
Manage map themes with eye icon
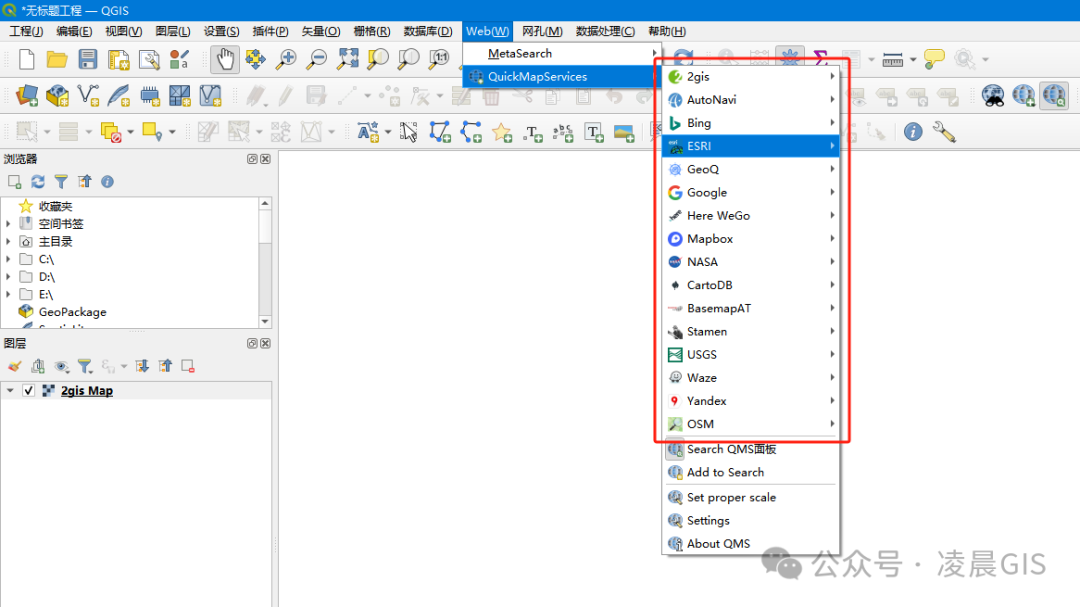coord(61,366)
